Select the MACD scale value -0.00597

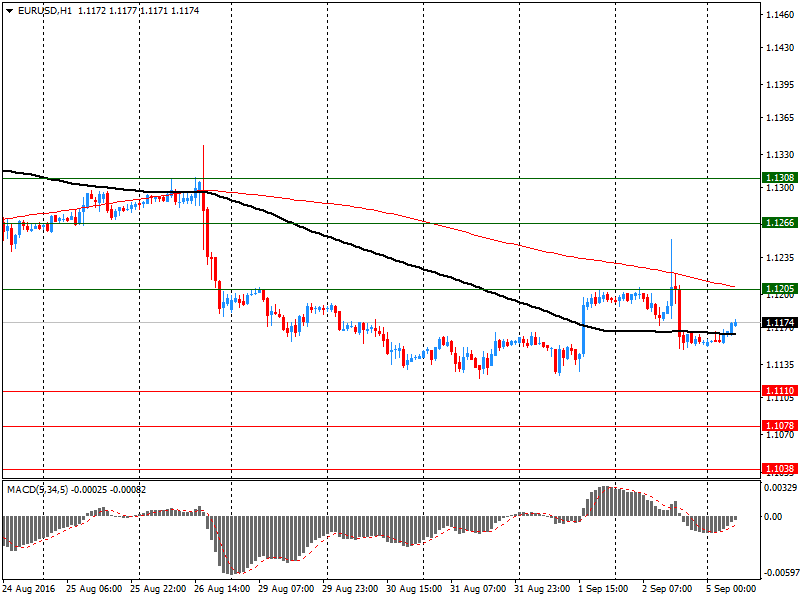pos(780,573)
